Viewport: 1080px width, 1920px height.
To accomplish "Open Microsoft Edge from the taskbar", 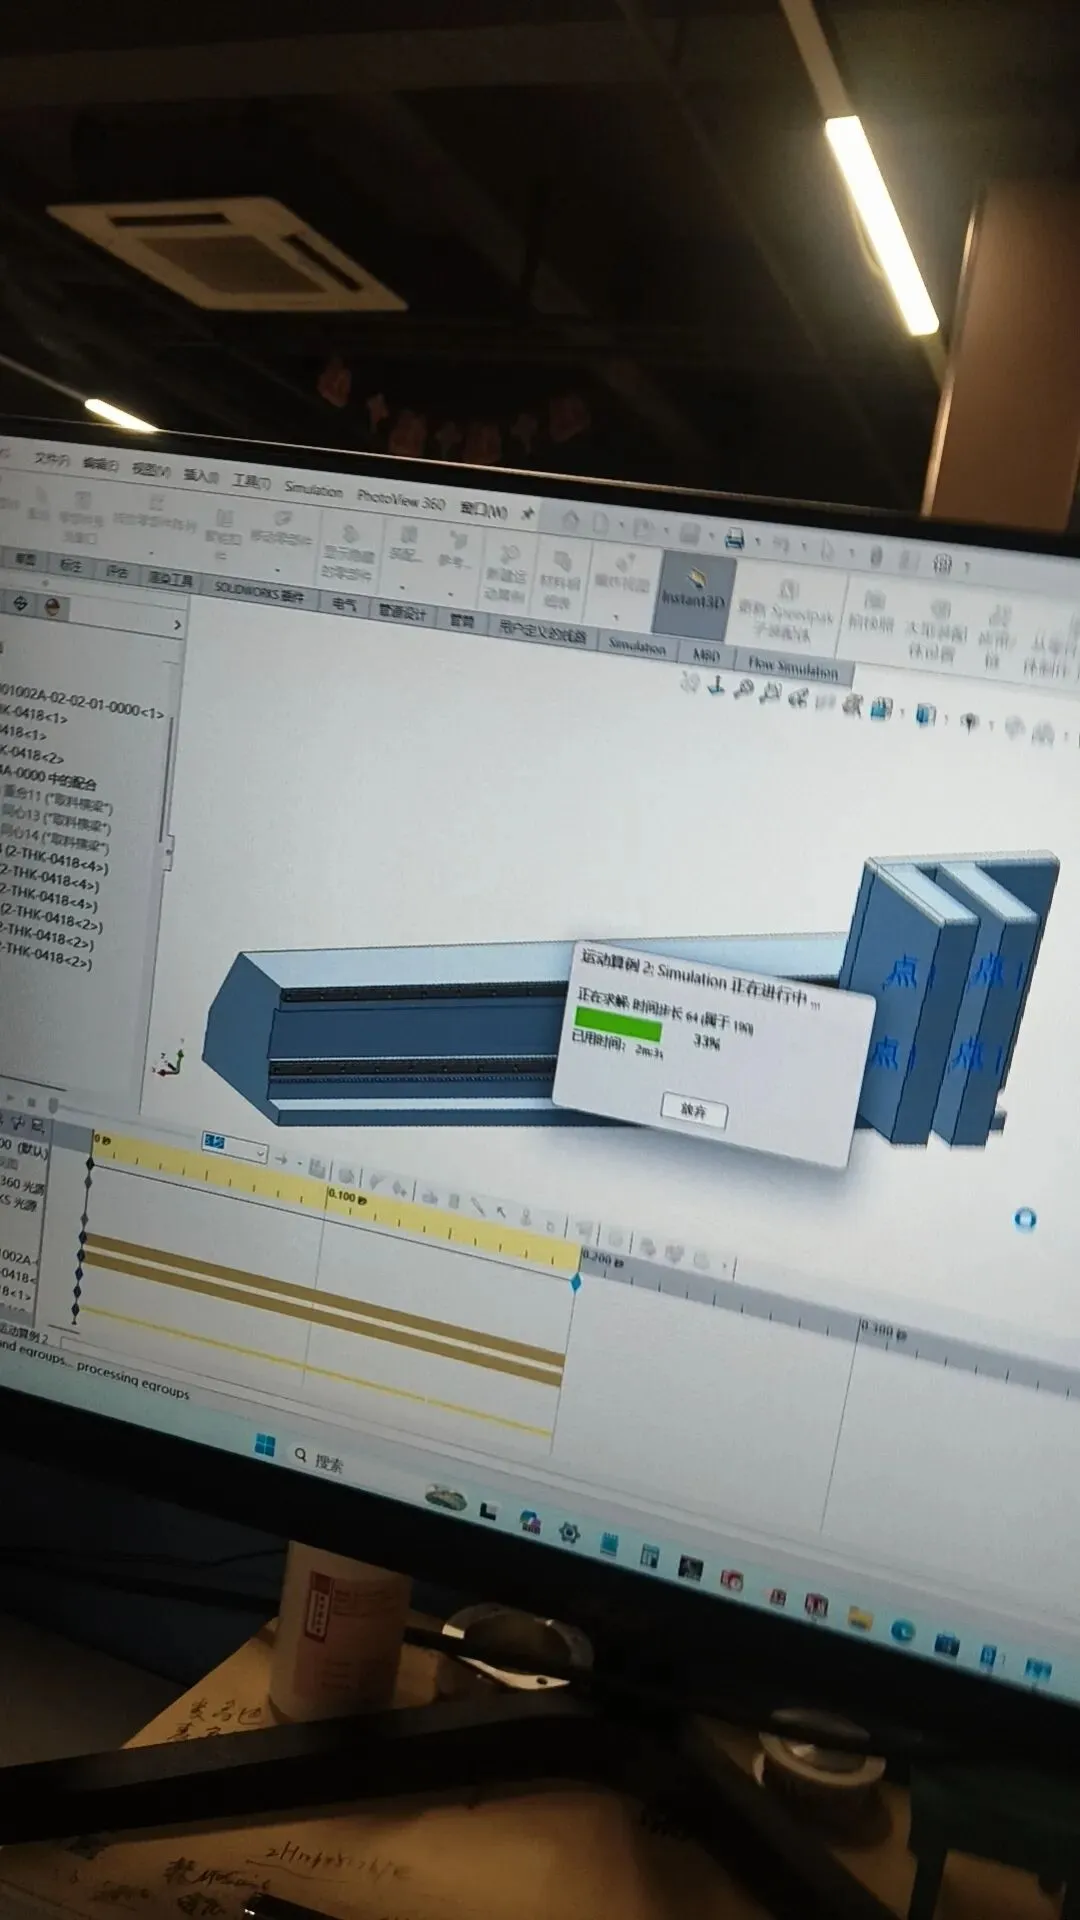I will [x=903, y=1631].
